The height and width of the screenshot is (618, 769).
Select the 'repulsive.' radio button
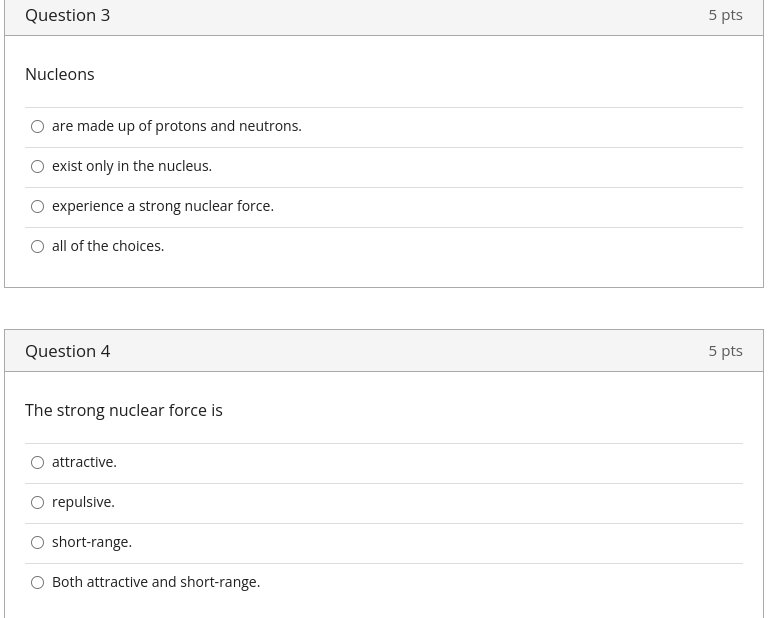click(37, 503)
